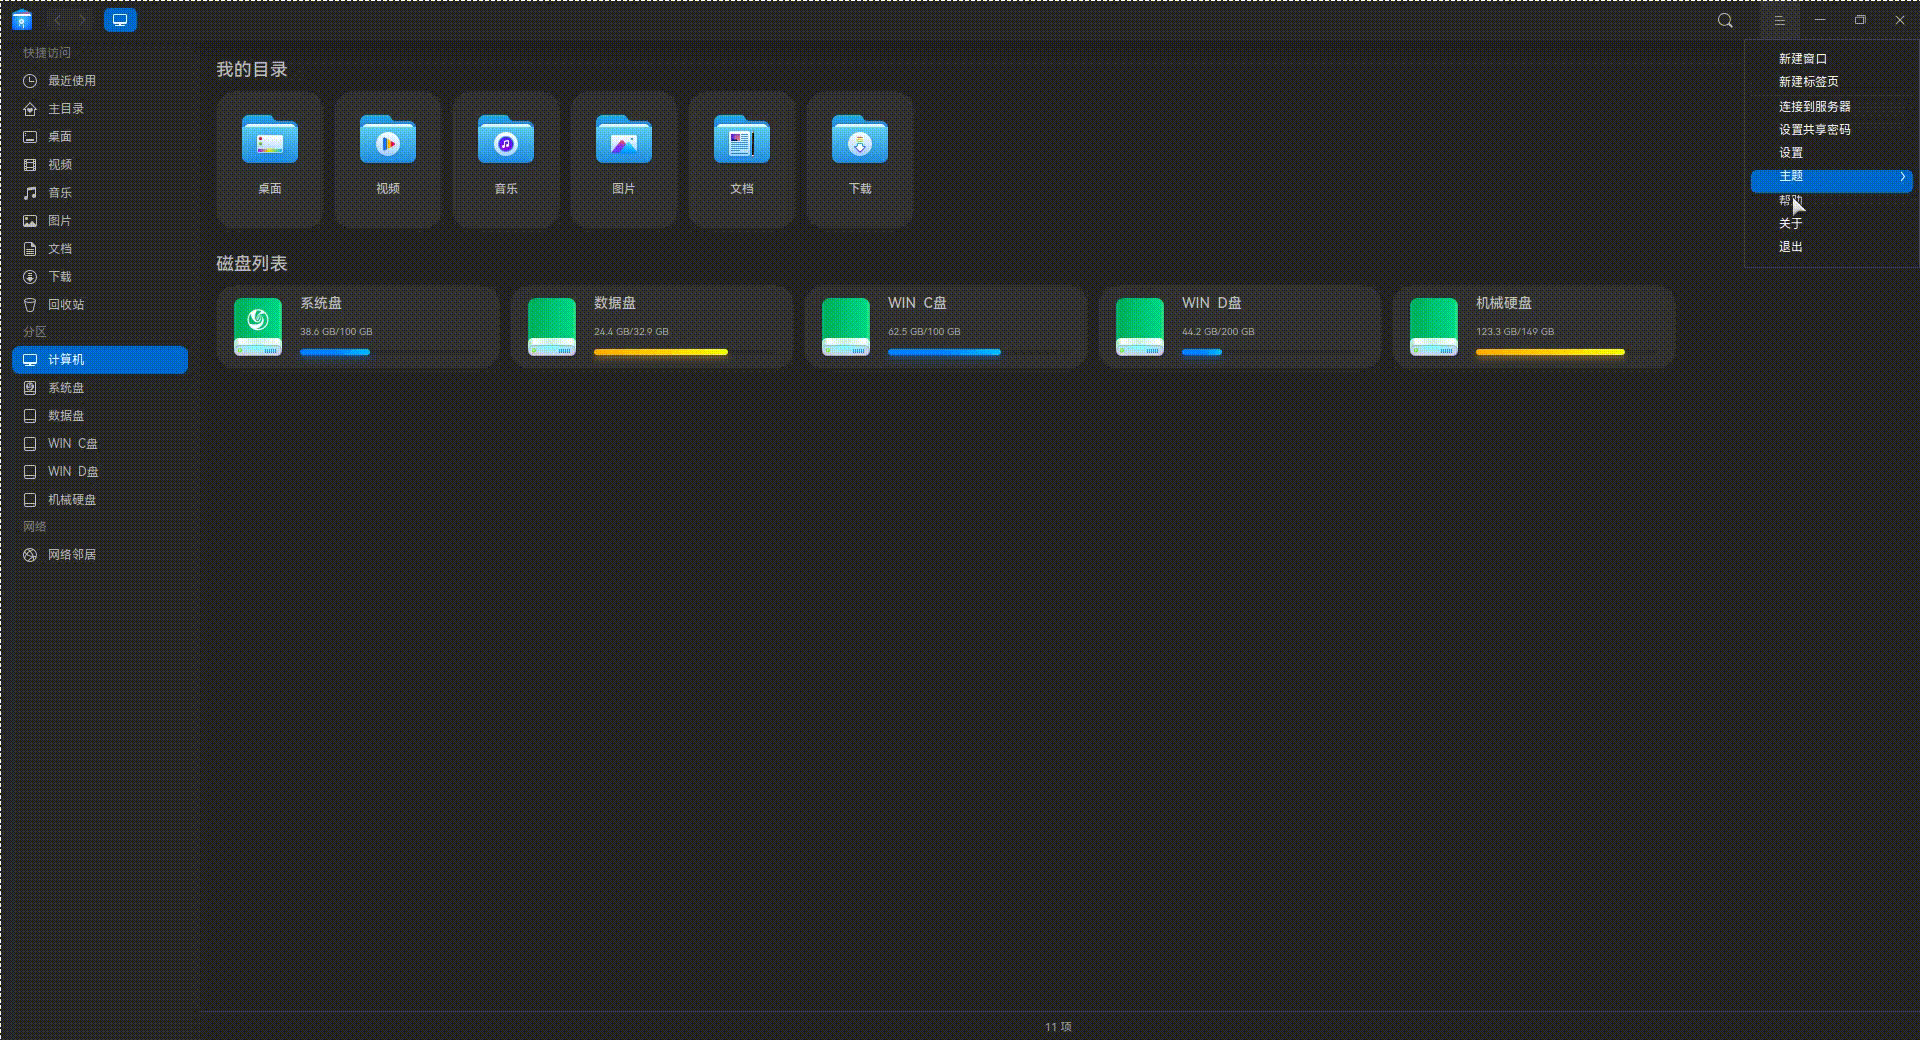The width and height of the screenshot is (1920, 1040).
Task: Select 主目录 in the sidebar
Action: click(x=100, y=109)
